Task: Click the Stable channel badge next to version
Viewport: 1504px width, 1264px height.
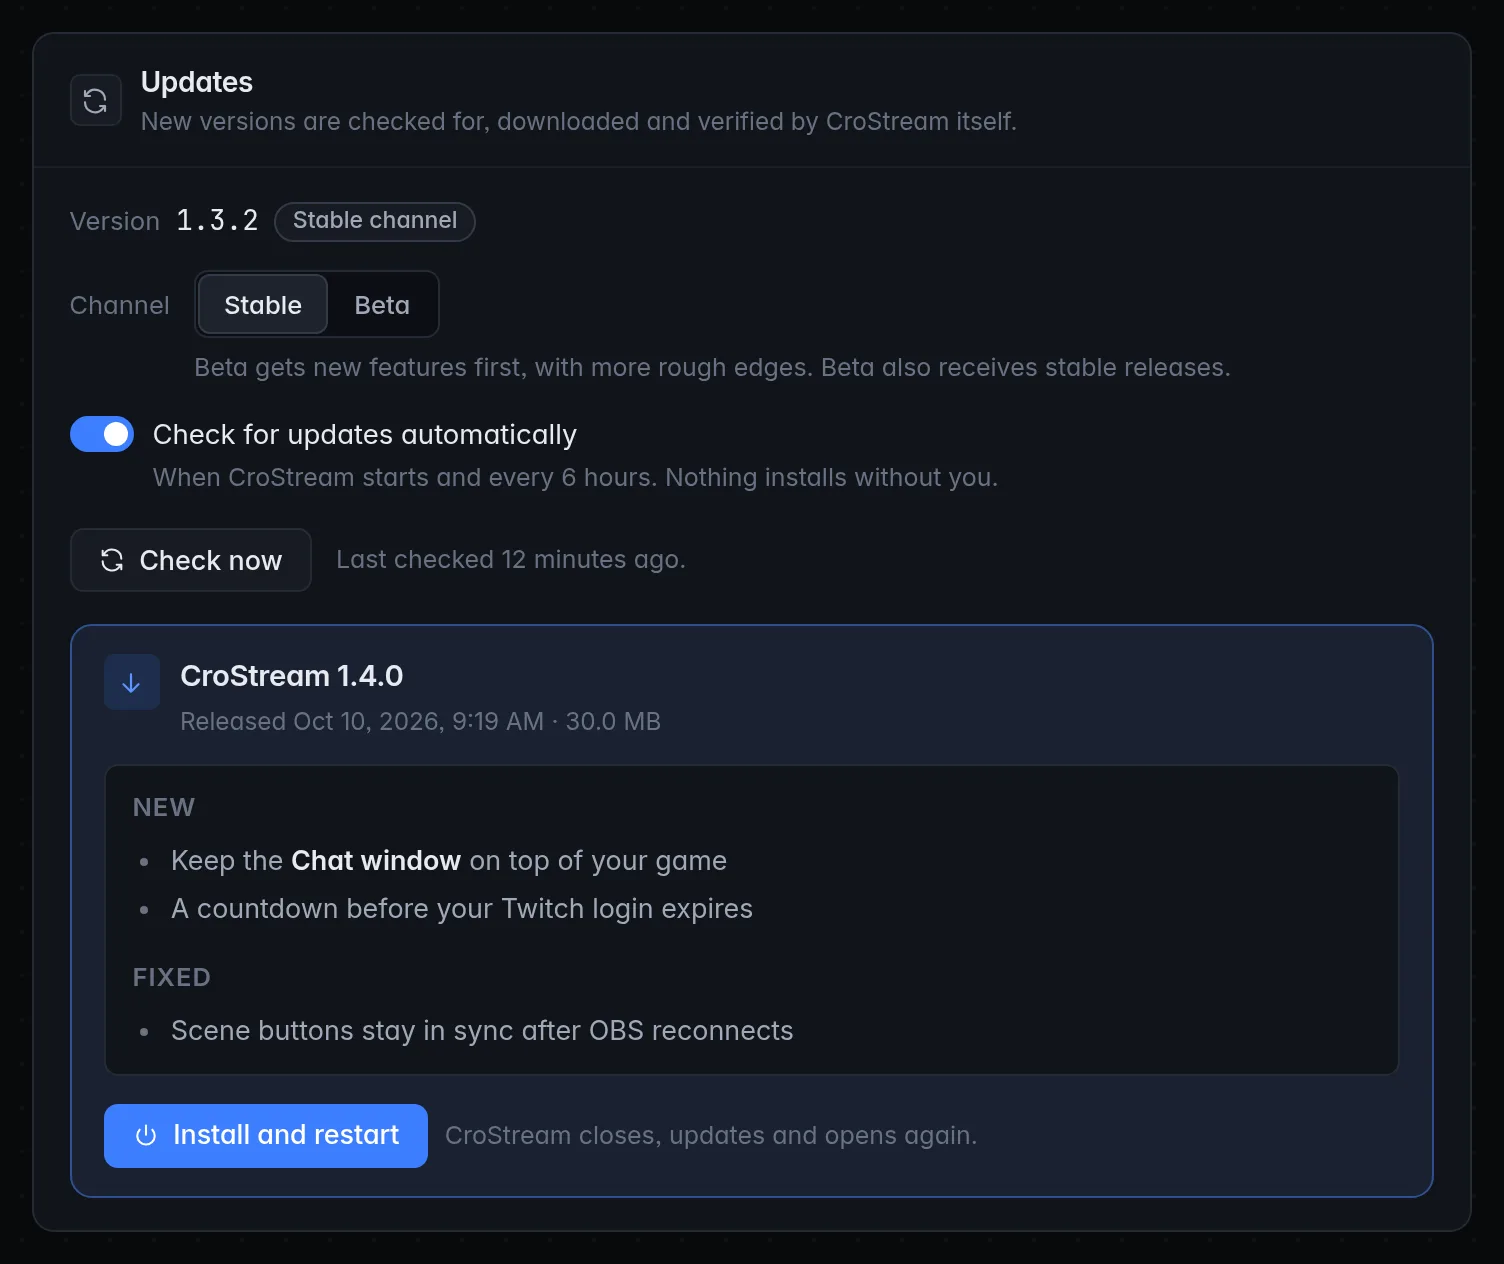Action: [x=375, y=221]
